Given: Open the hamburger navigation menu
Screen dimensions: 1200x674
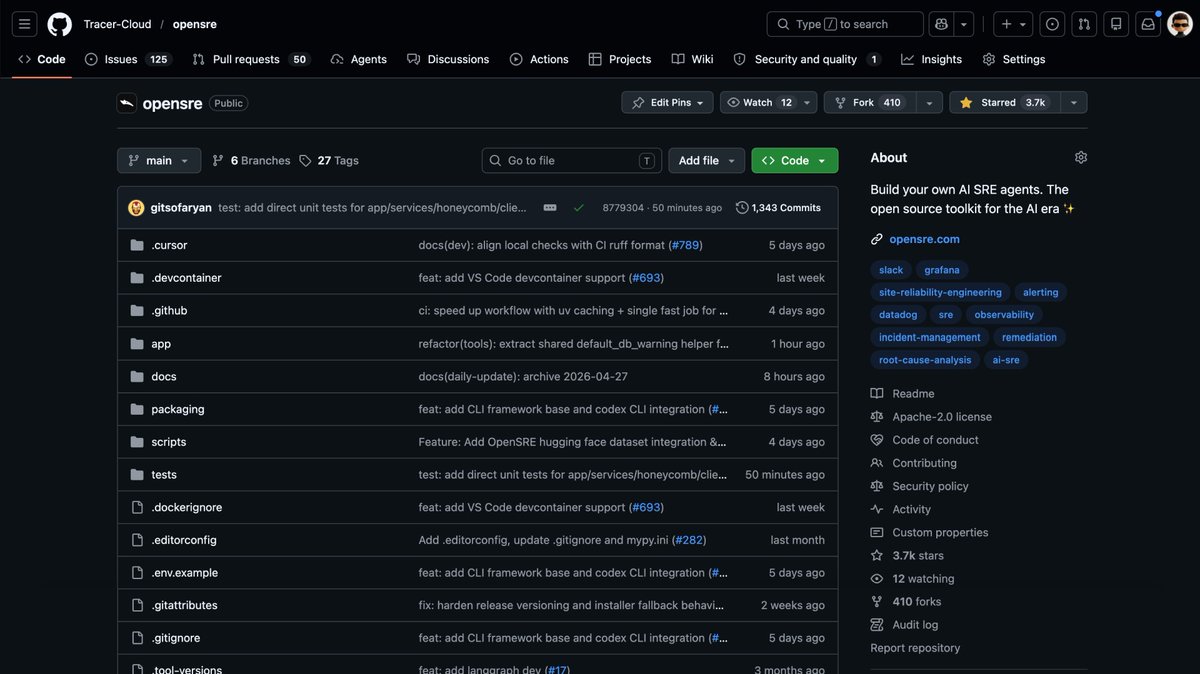Looking at the screenshot, I should click(25, 24).
